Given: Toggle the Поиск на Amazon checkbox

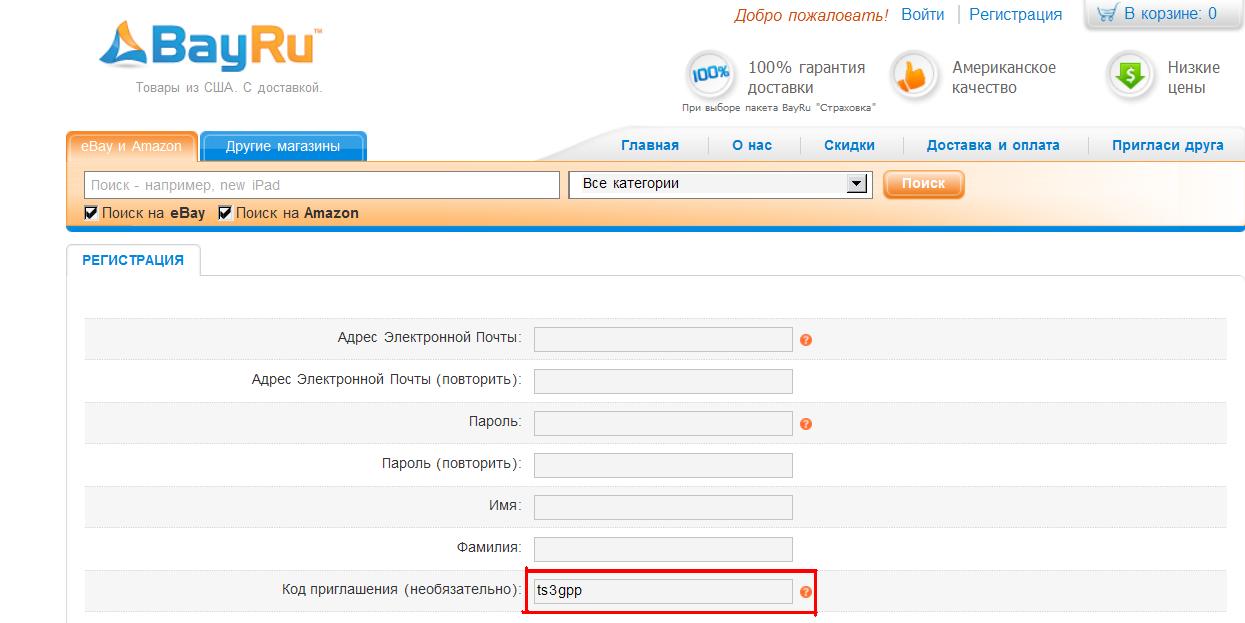Looking at the screenshot, I should tap(225, 213).
